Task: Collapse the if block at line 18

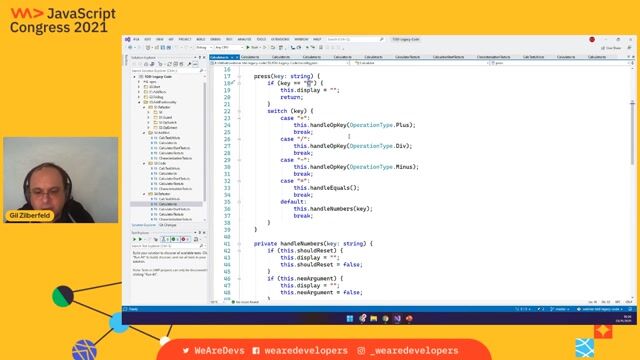Action: click(239, 83)
